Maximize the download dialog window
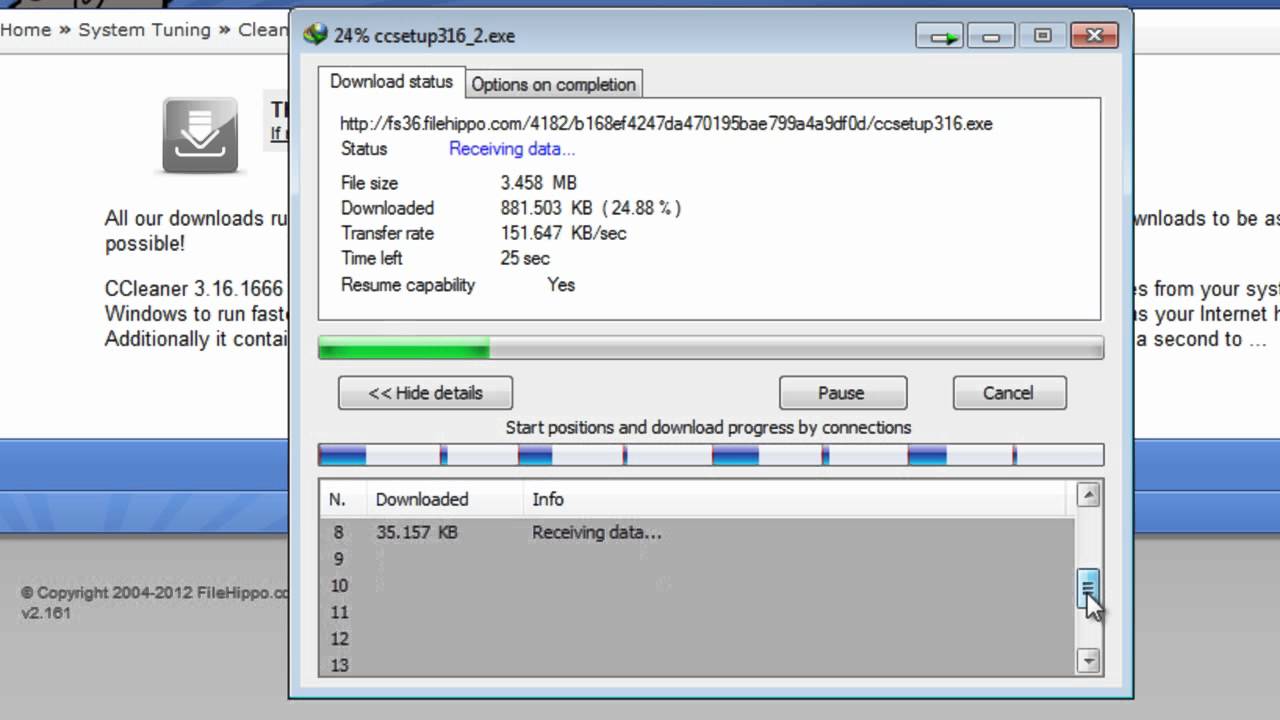 [x=1043, y=37]
